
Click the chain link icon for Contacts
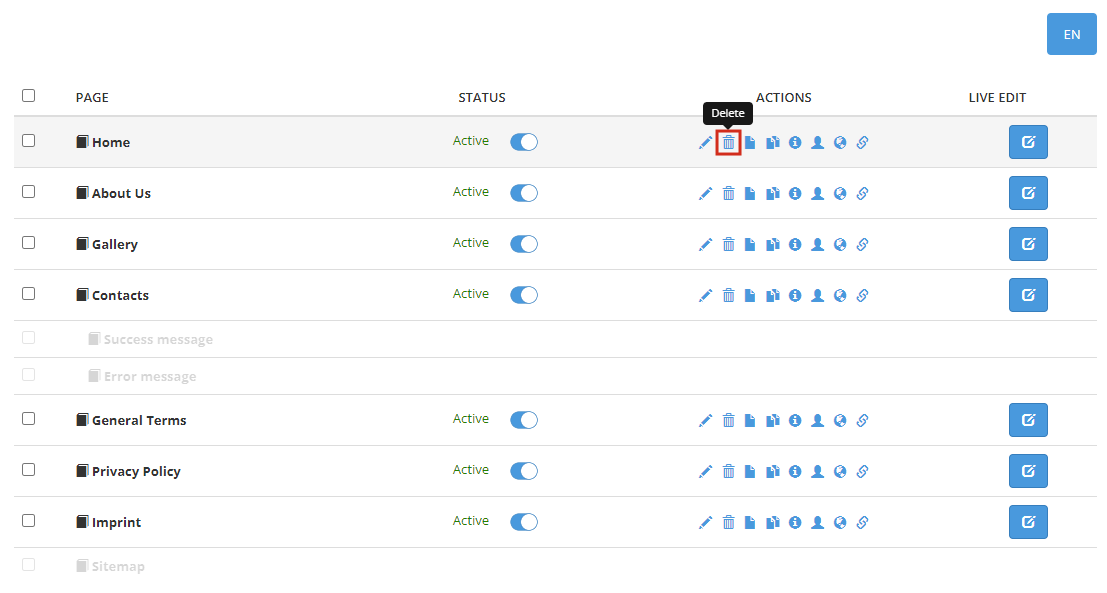click(x=862, y=295)
